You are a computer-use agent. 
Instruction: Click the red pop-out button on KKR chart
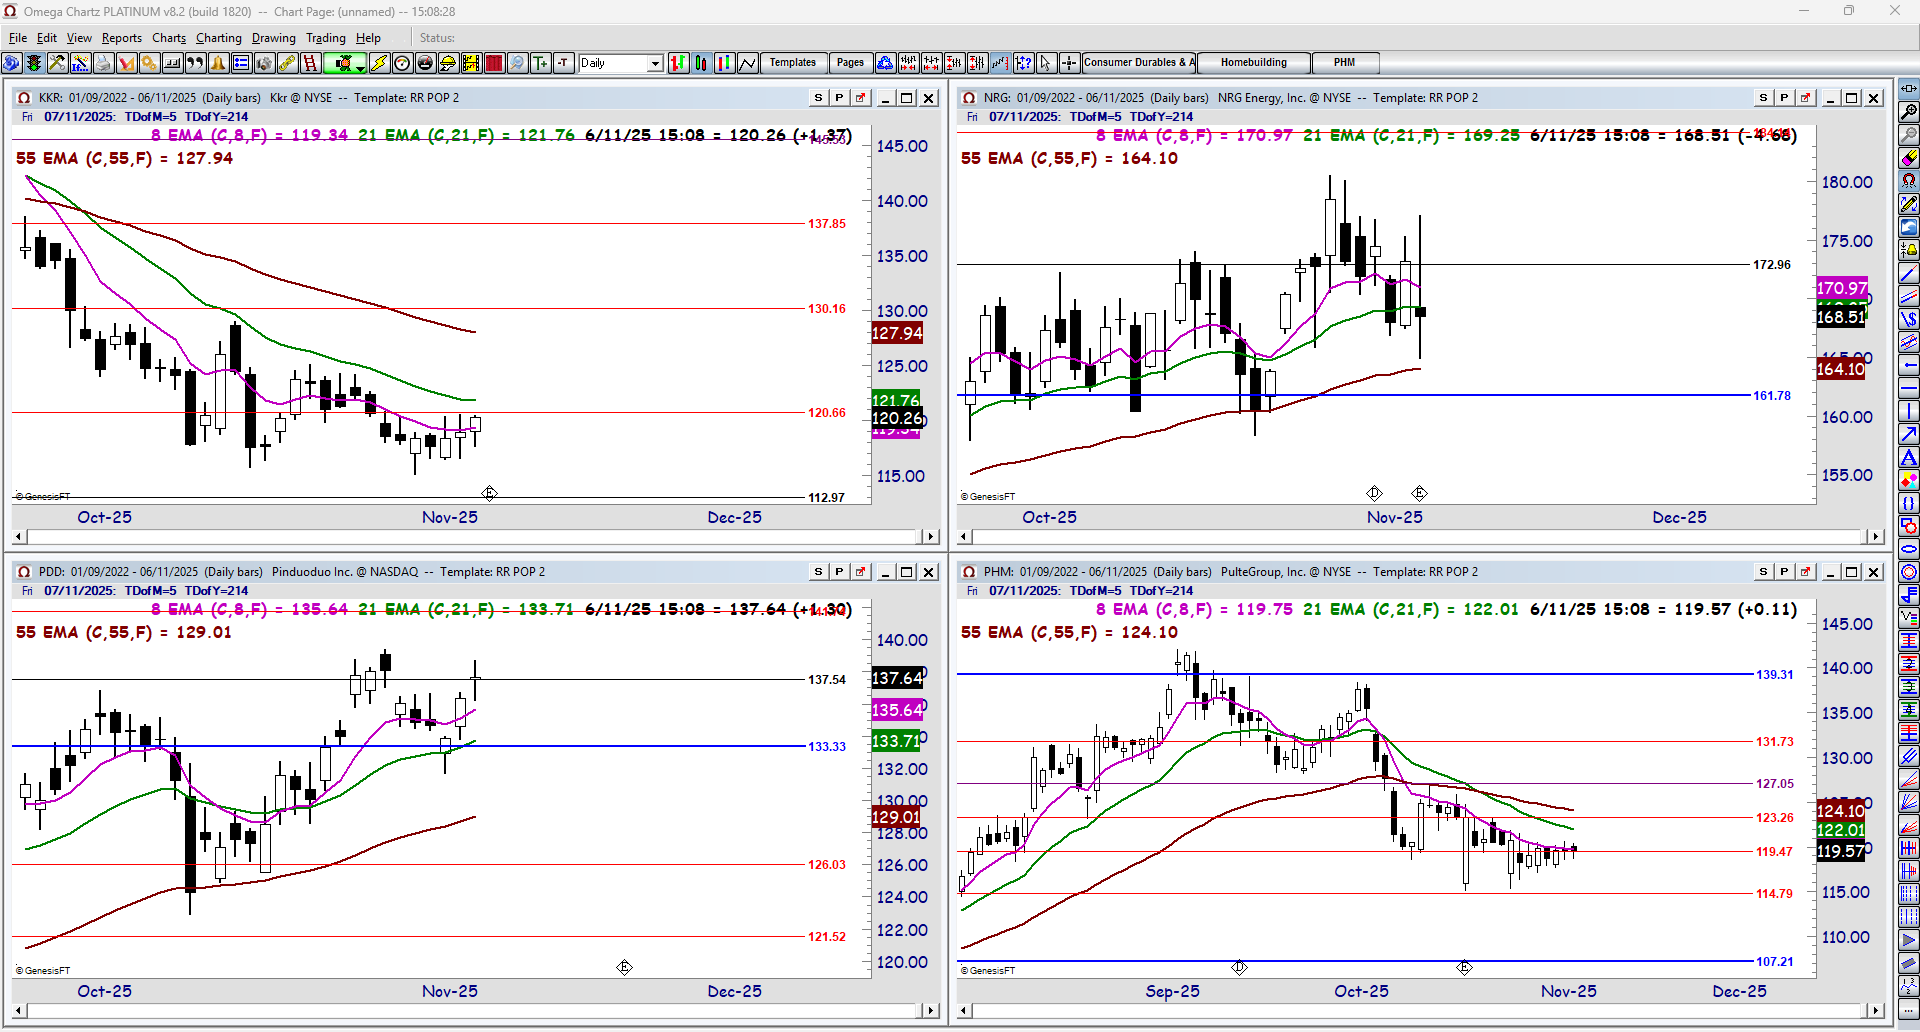tap(860, 98)
